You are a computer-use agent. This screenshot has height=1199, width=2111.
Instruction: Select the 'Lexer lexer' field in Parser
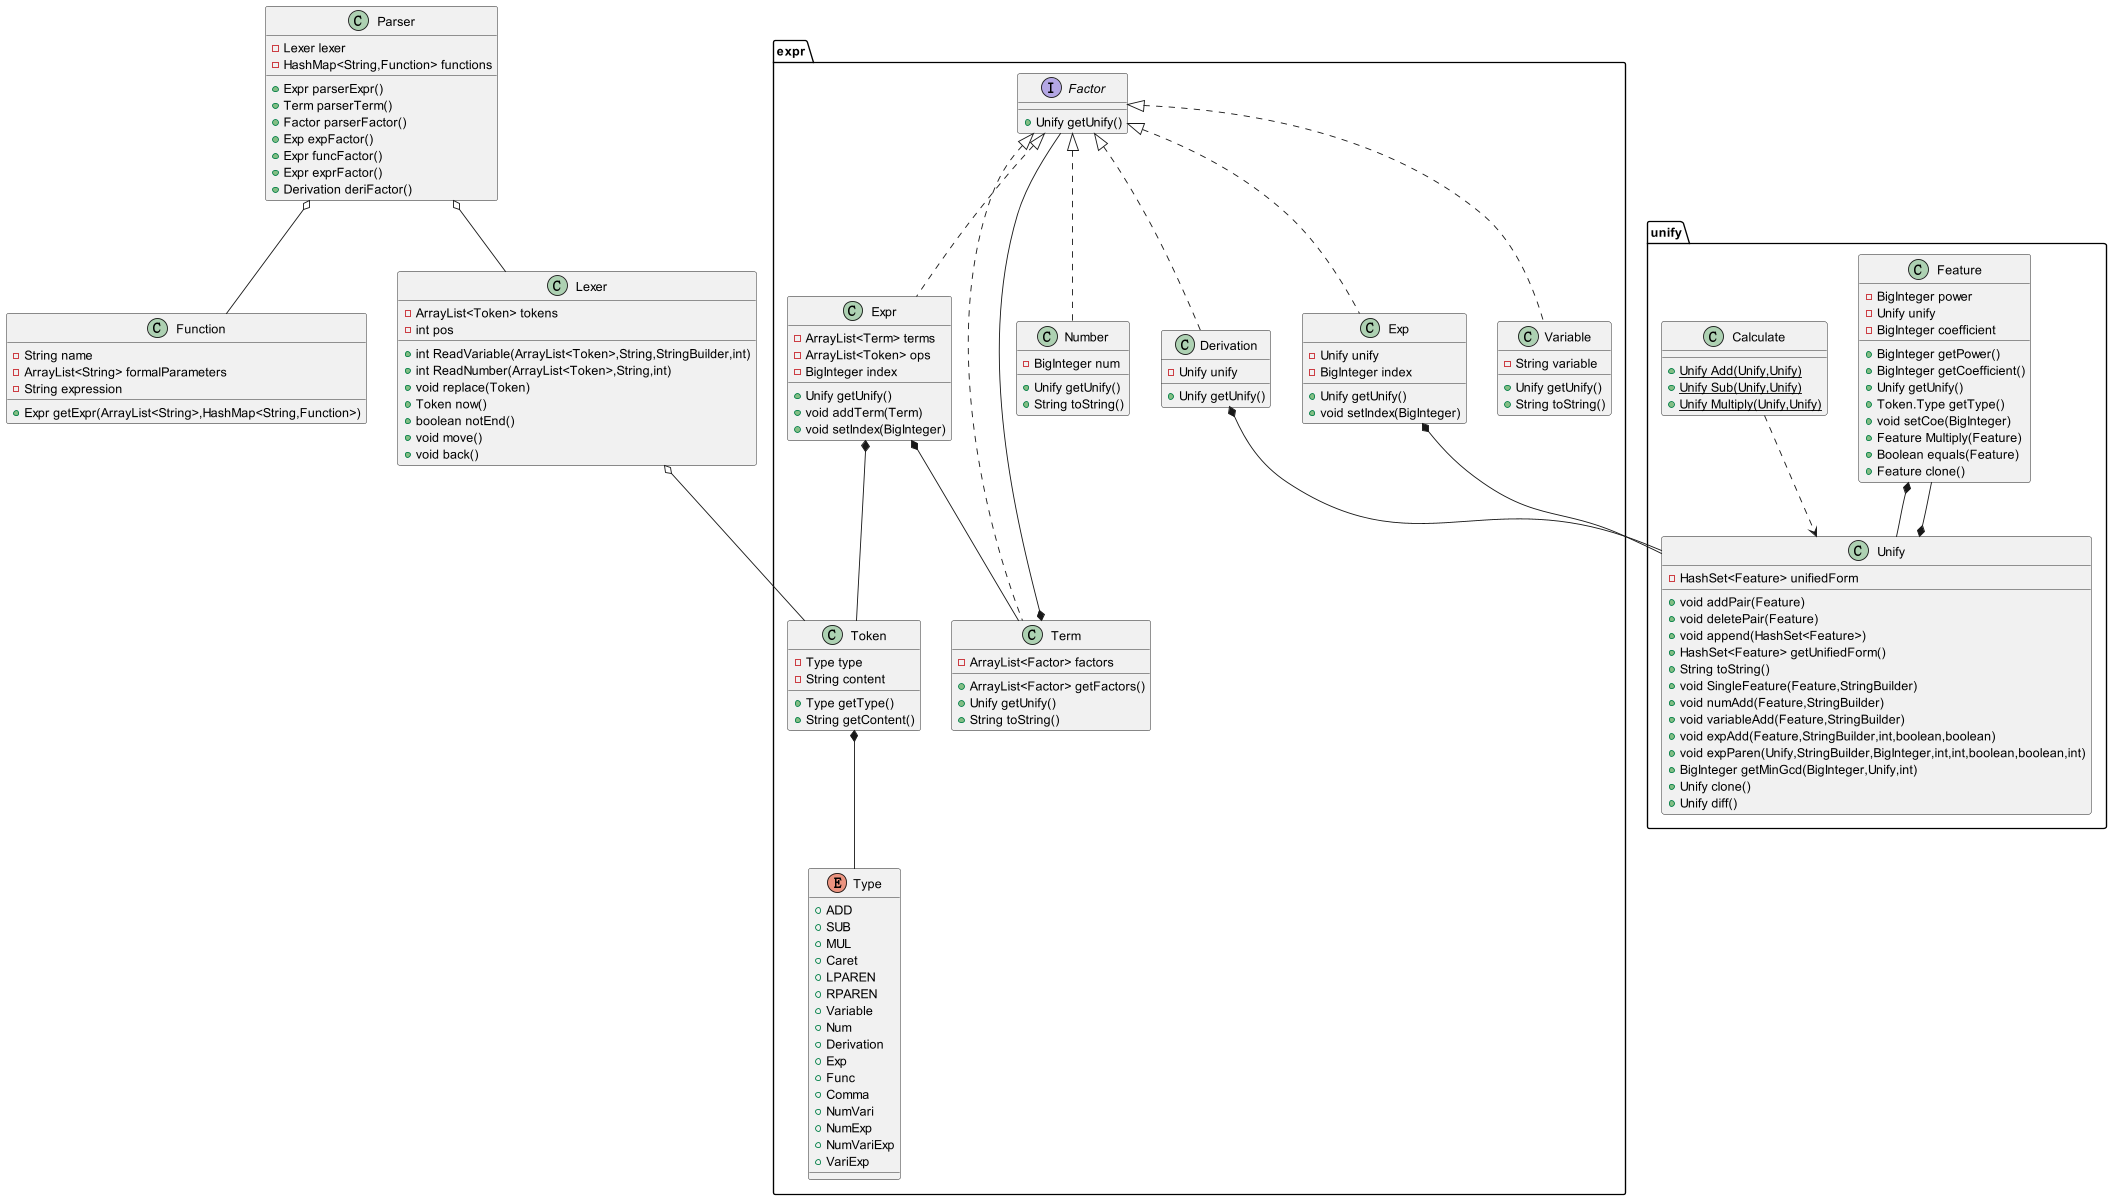point(314,48)
